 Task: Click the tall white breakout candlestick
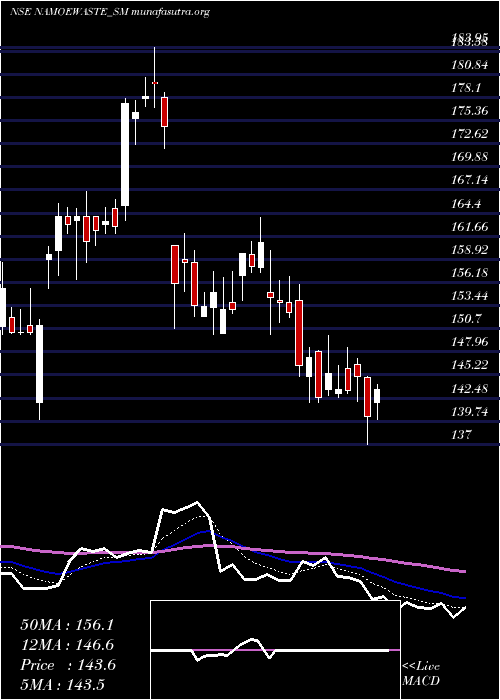125,154
